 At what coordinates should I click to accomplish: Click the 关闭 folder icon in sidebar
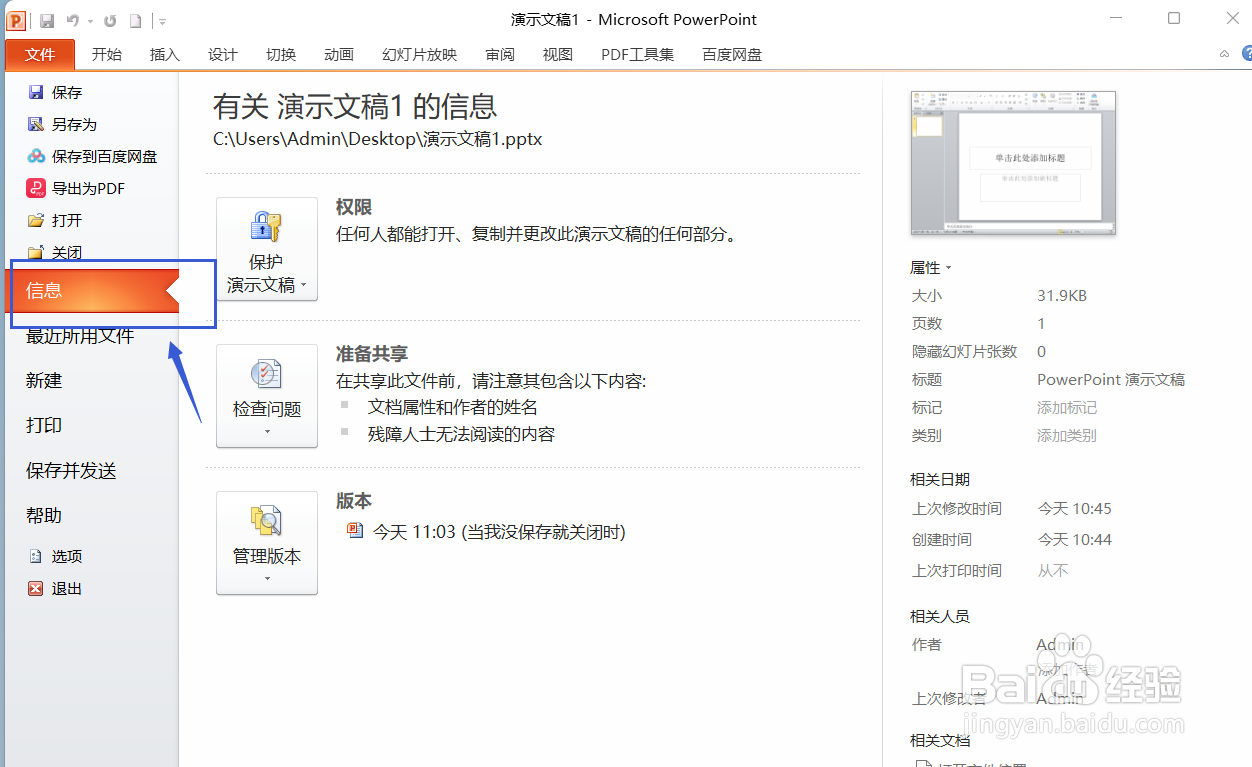pyautogui.click(x=36, y=252)
